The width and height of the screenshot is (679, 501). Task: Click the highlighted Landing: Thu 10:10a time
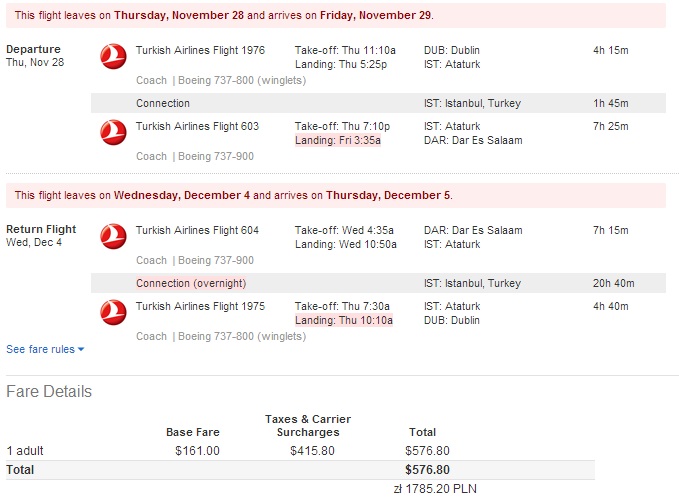pos(344,320)
